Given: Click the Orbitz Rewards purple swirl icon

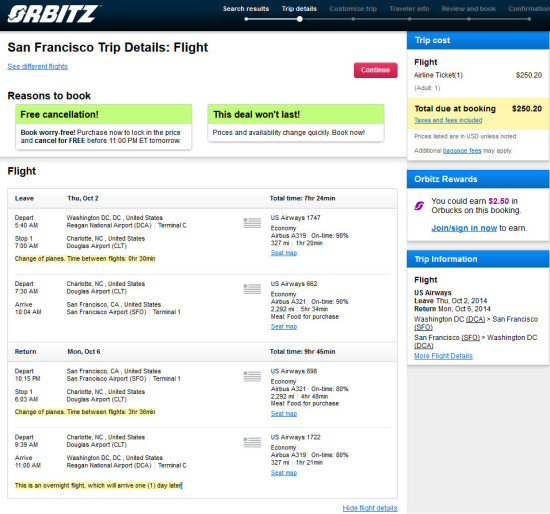Looking at the screenshot, I should (x=419, y=206).
